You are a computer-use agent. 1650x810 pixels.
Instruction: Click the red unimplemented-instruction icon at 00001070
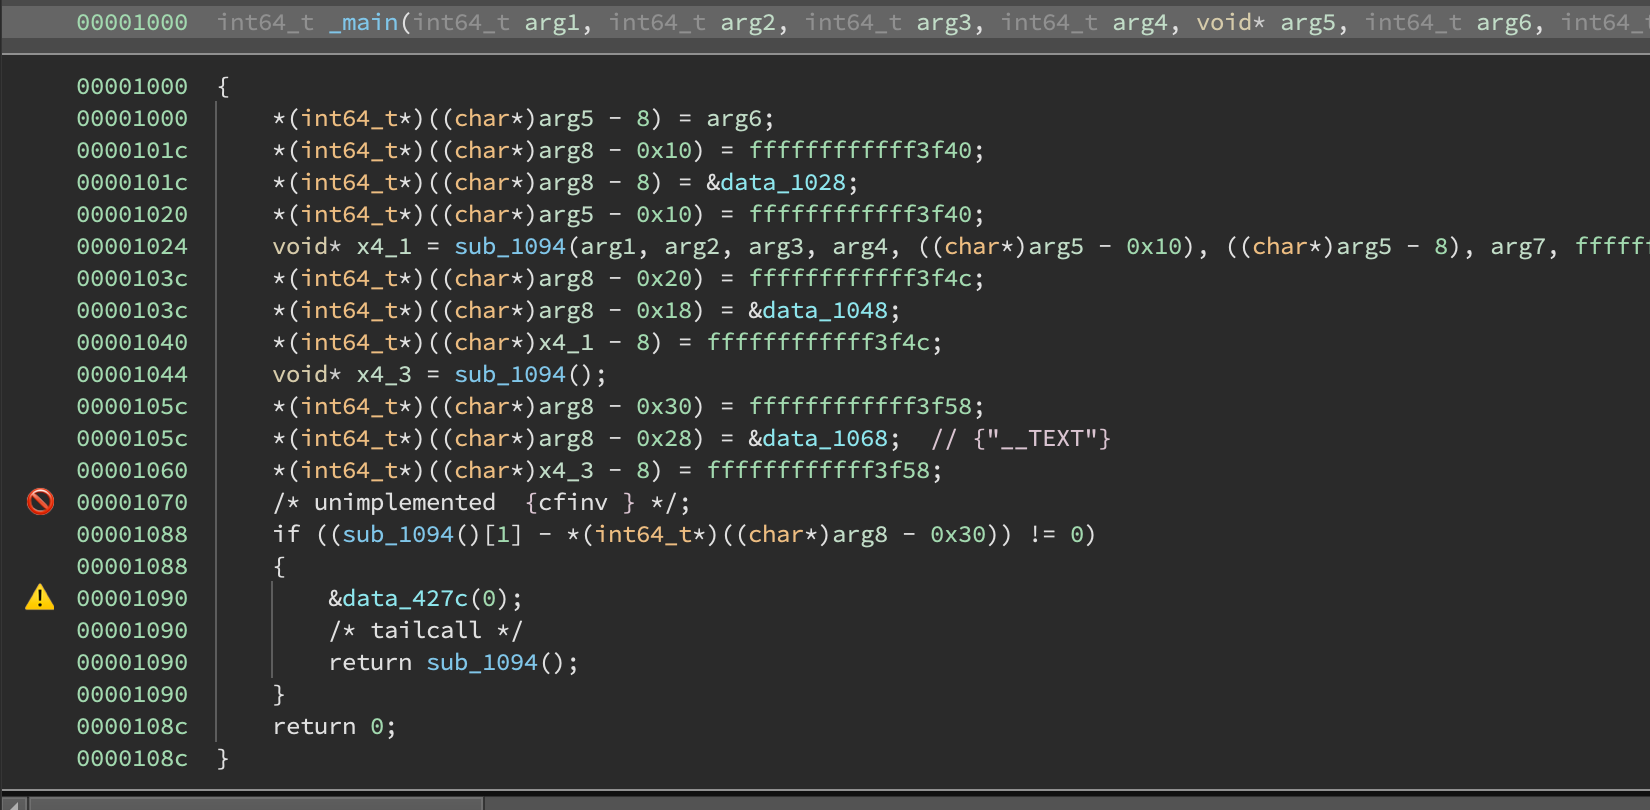coord(40,501)
